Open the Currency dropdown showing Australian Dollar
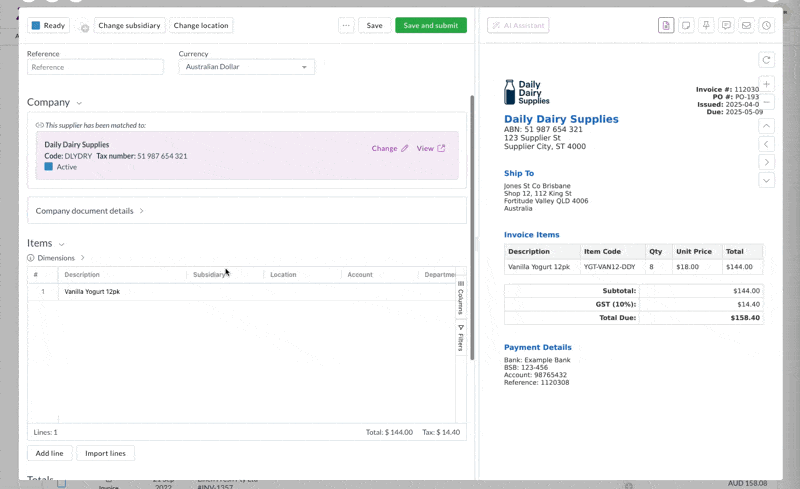The width and height of the screenshot is (800, 489). pyautogui.click(x=246, y=67)
